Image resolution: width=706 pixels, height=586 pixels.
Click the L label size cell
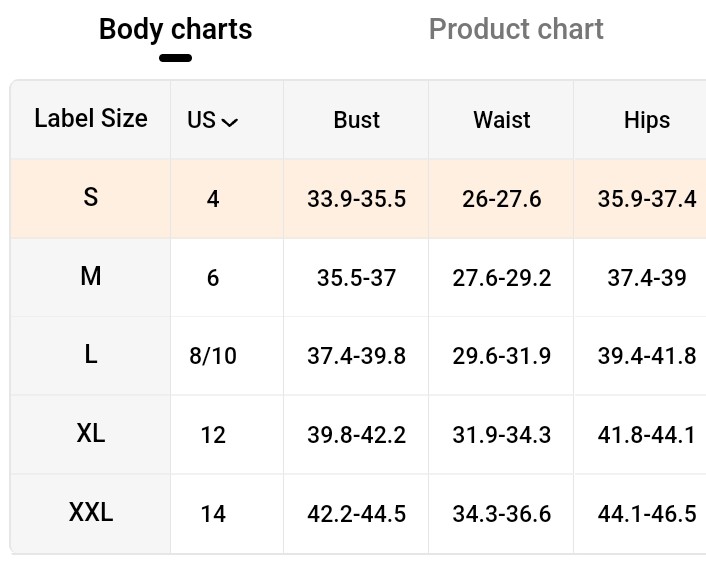pyautogui.click(x=91, y=355)
